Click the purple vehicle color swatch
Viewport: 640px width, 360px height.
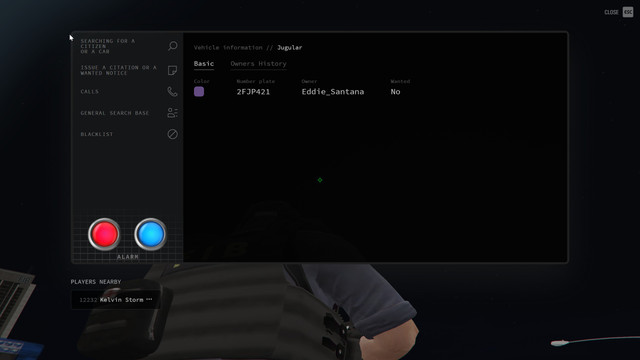click(199, 91)
